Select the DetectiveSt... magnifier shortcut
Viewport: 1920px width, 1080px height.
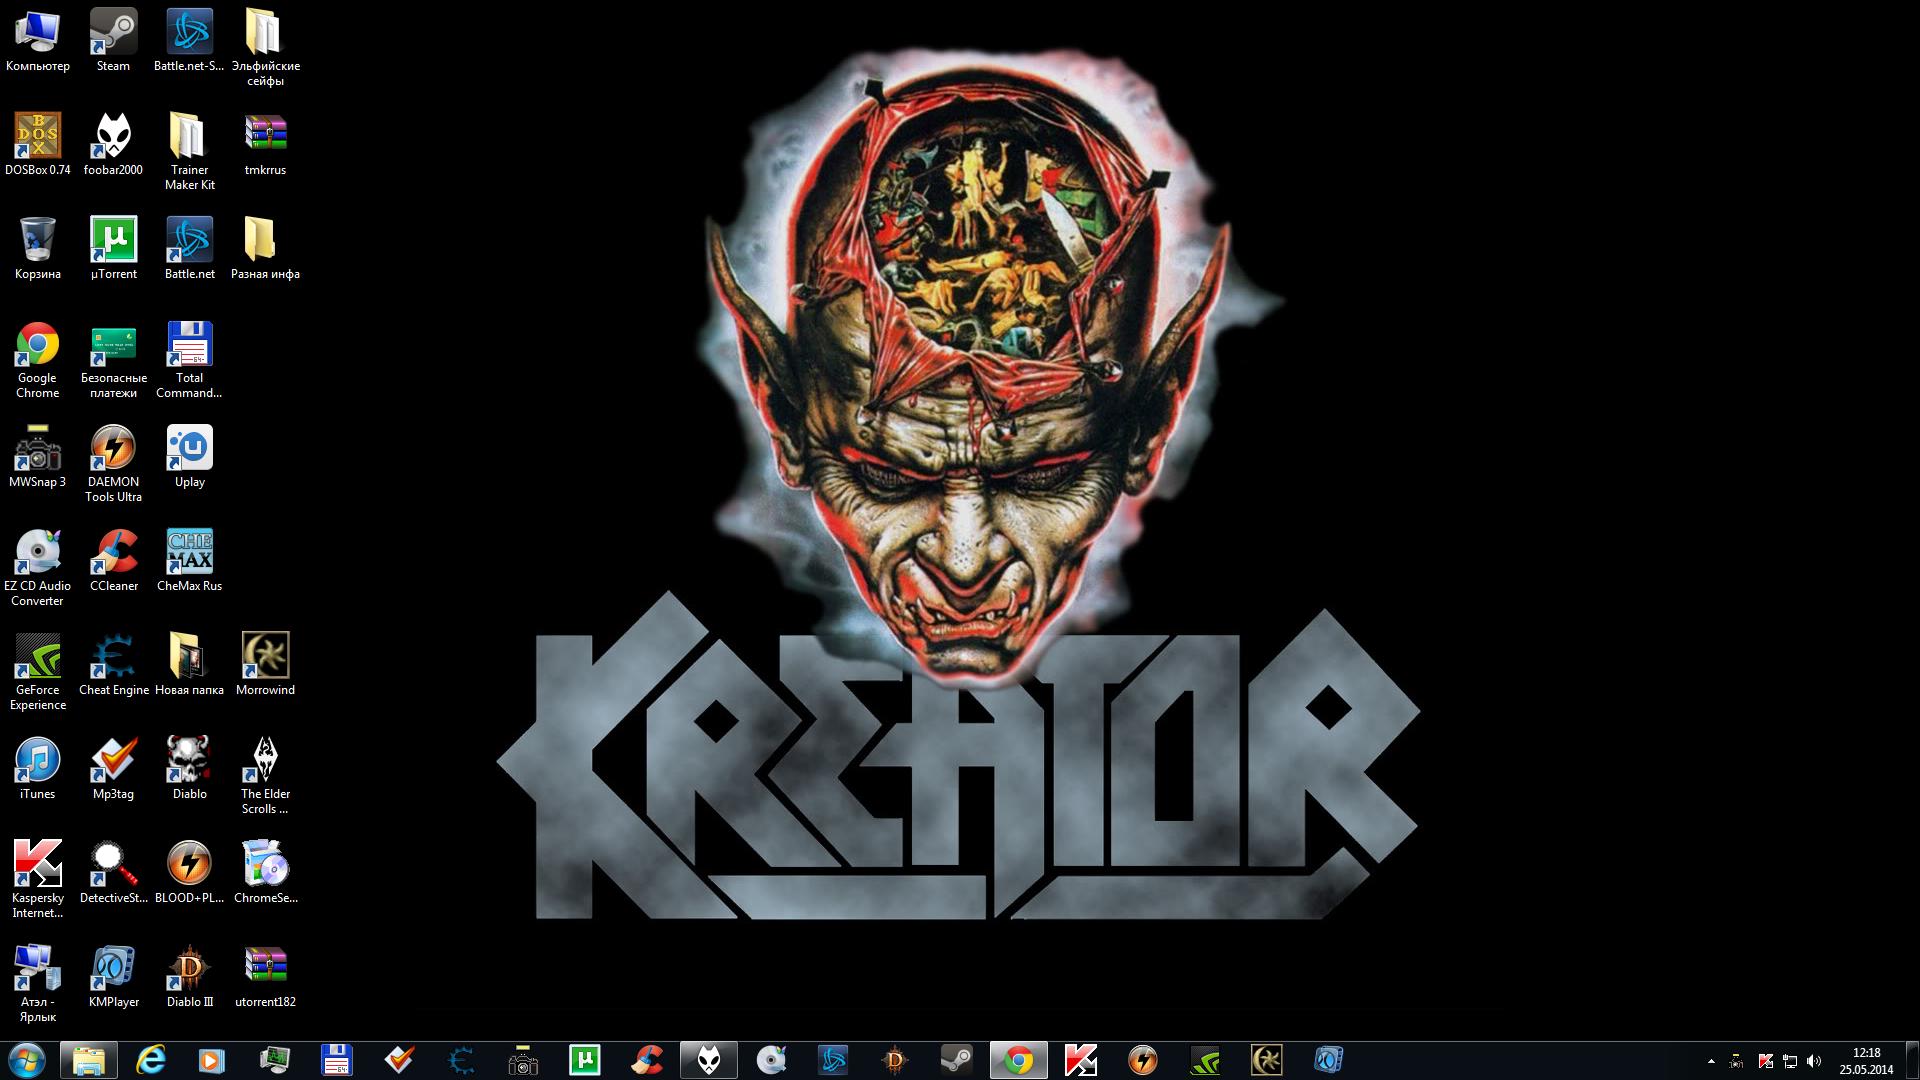[x=113, y=874]
